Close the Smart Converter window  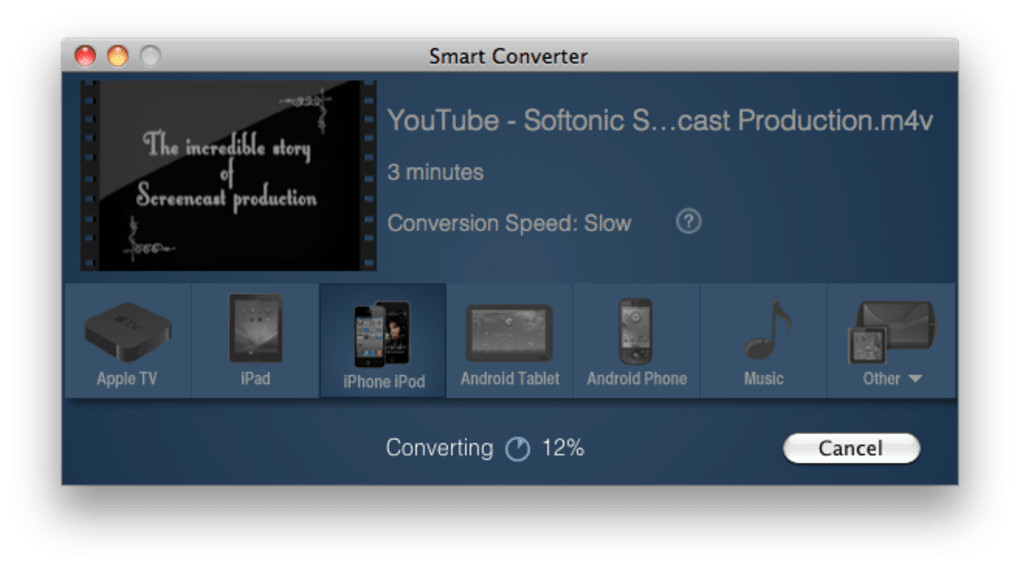pos(85,56)
